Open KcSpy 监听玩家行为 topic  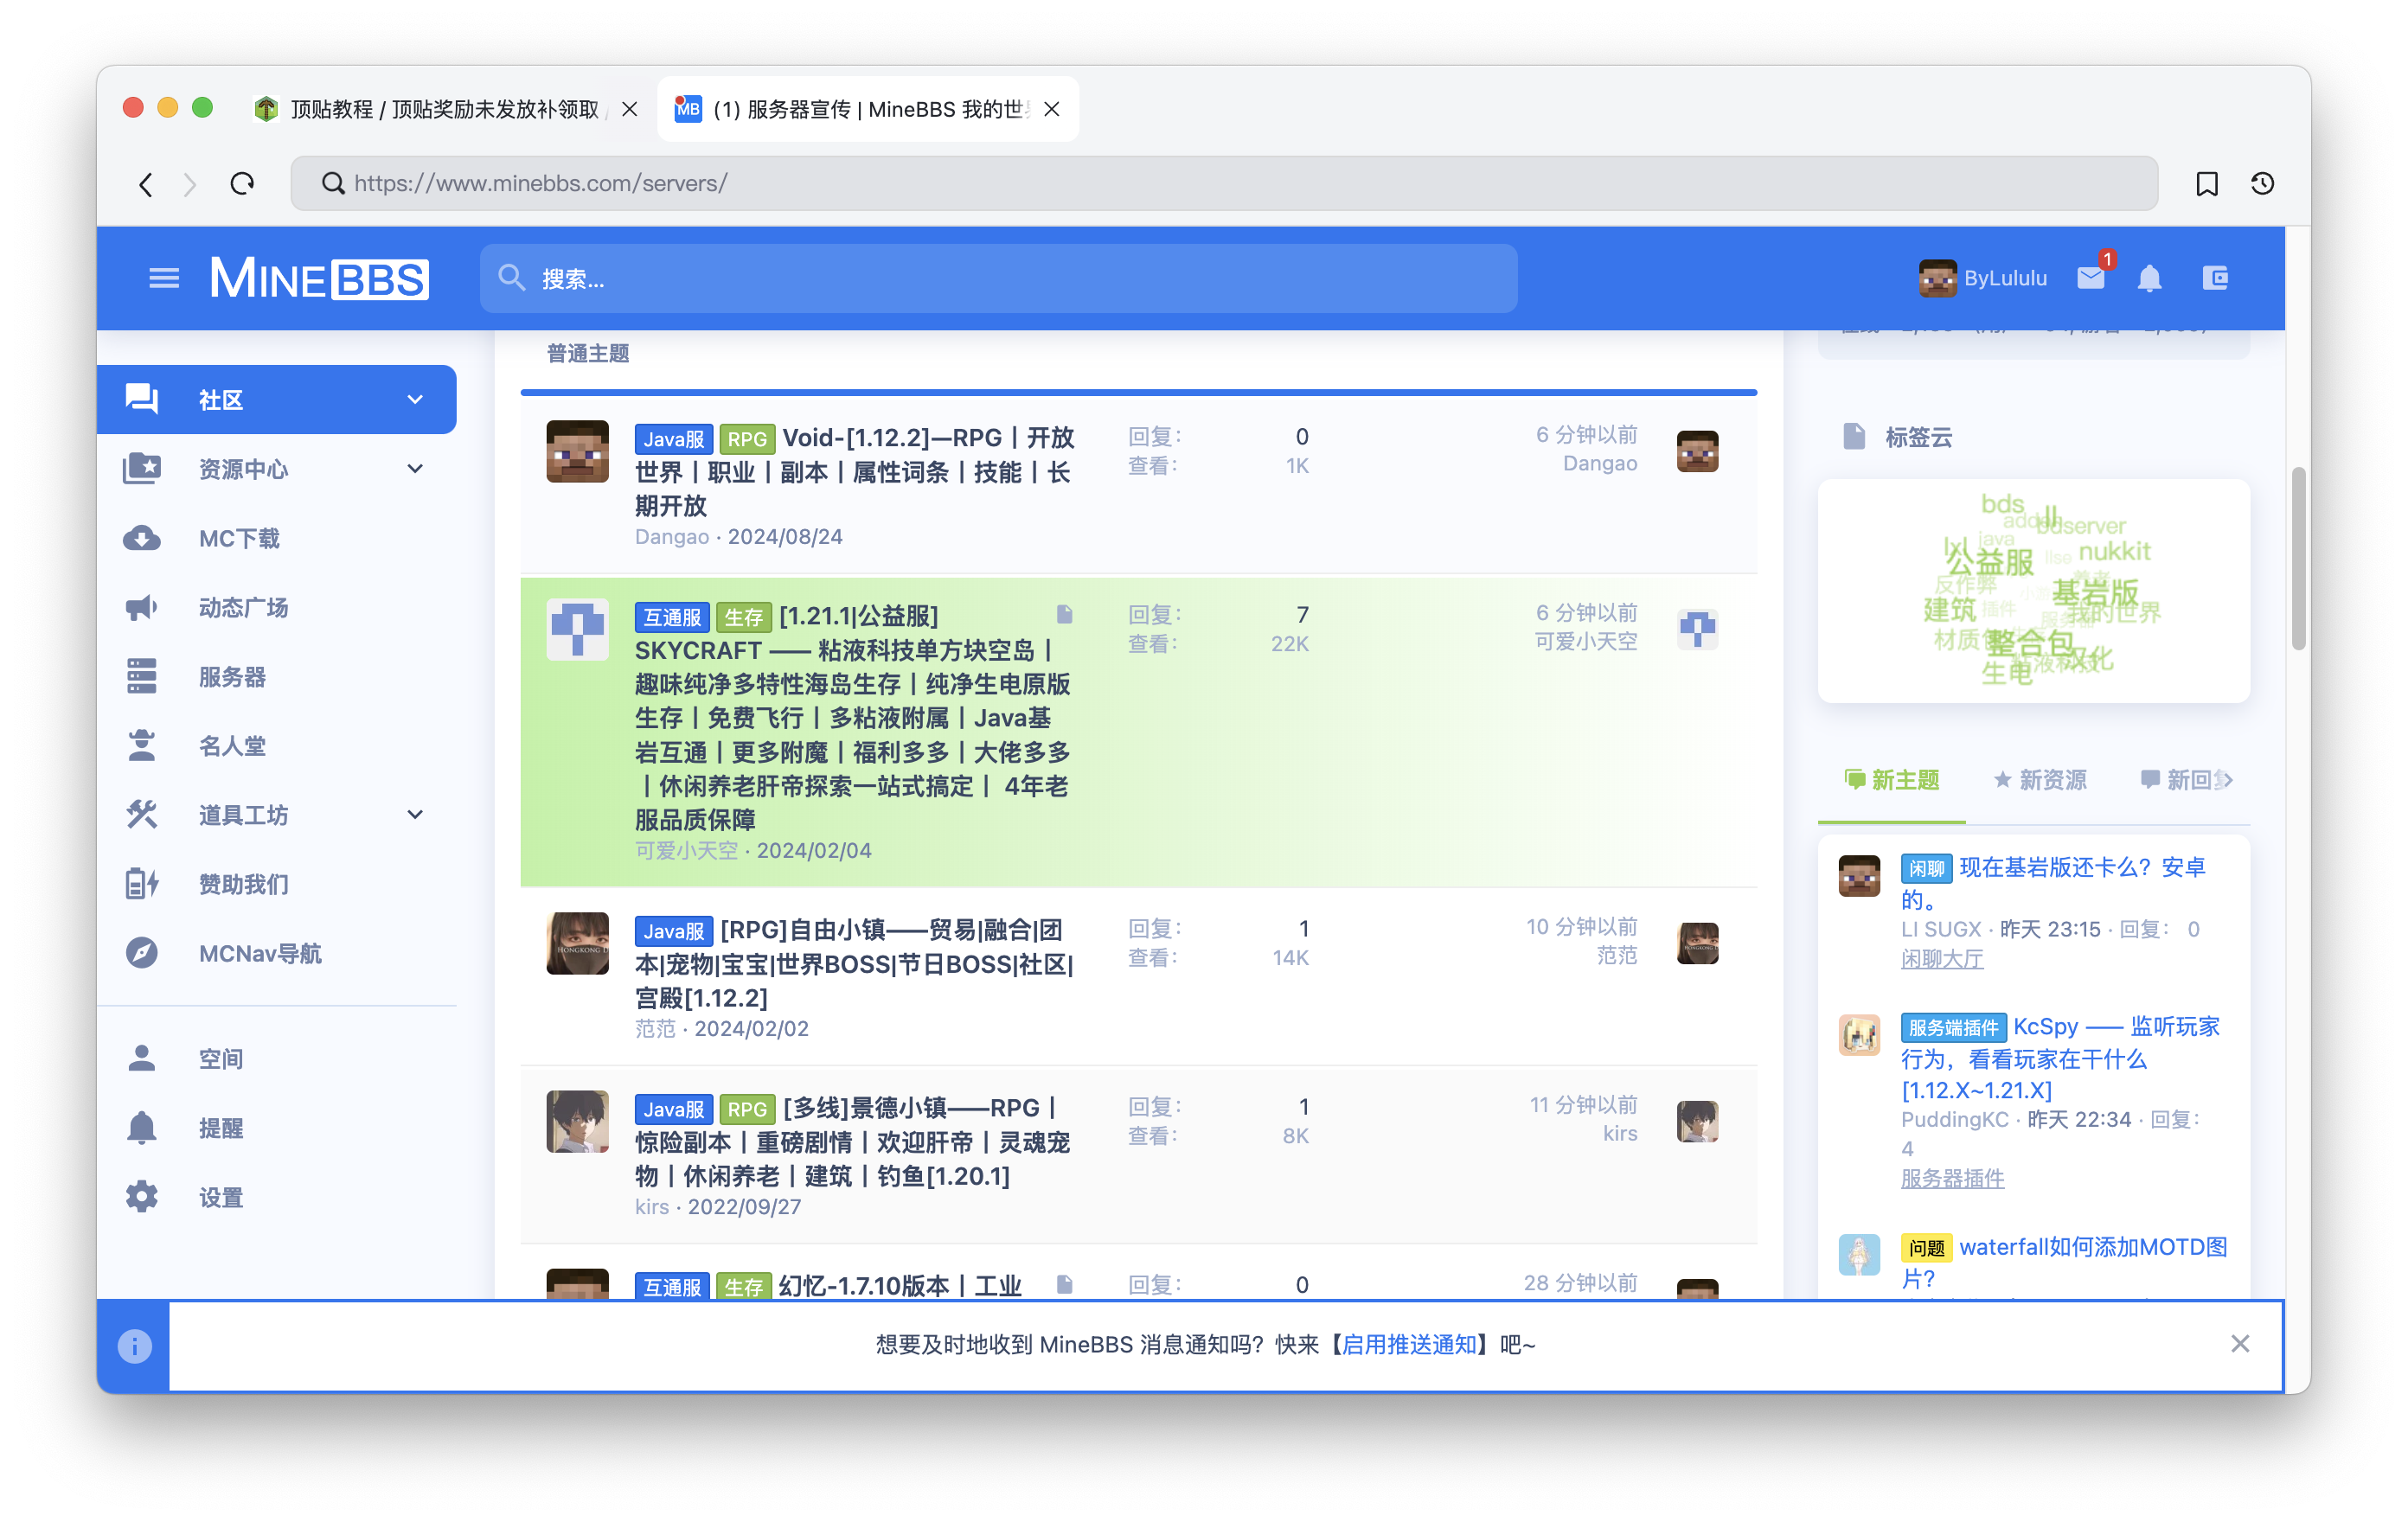(2060, 1058)
